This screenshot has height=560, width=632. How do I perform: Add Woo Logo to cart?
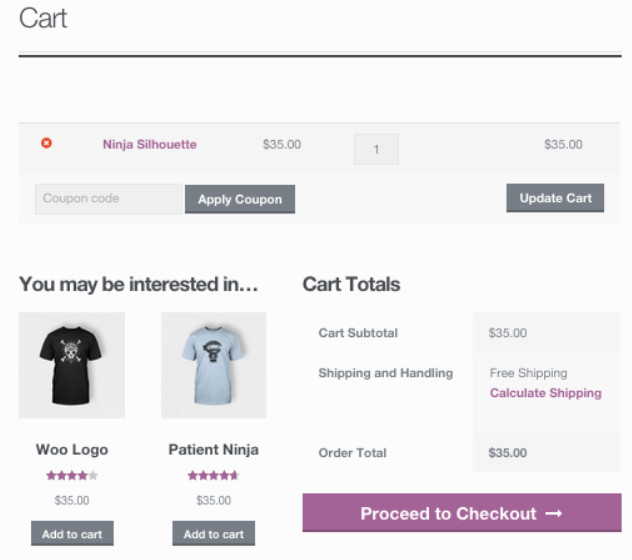point(72,534)
